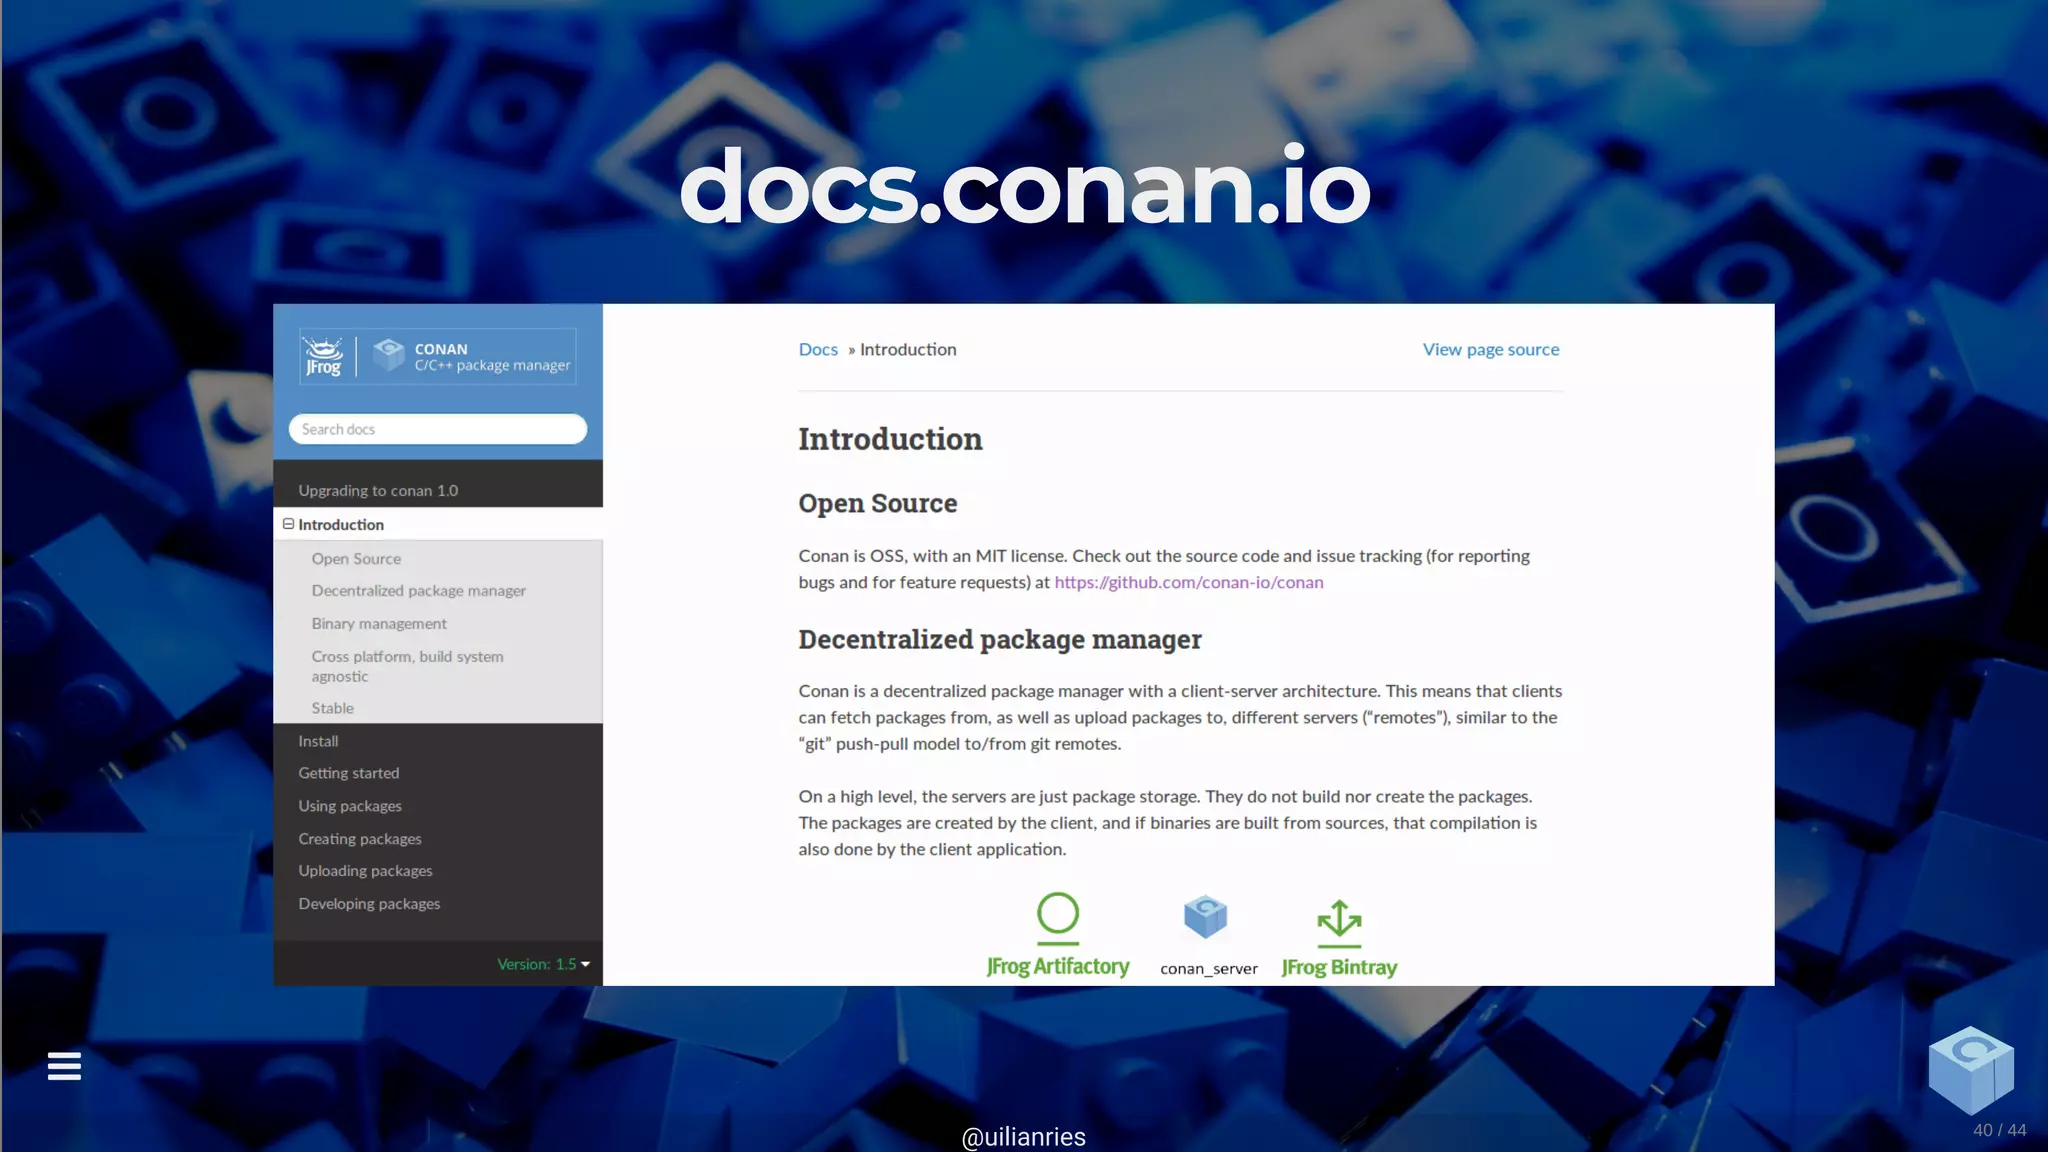
Task: Click the JFrog Bintray label
Action: click(x=1339, y=967)
